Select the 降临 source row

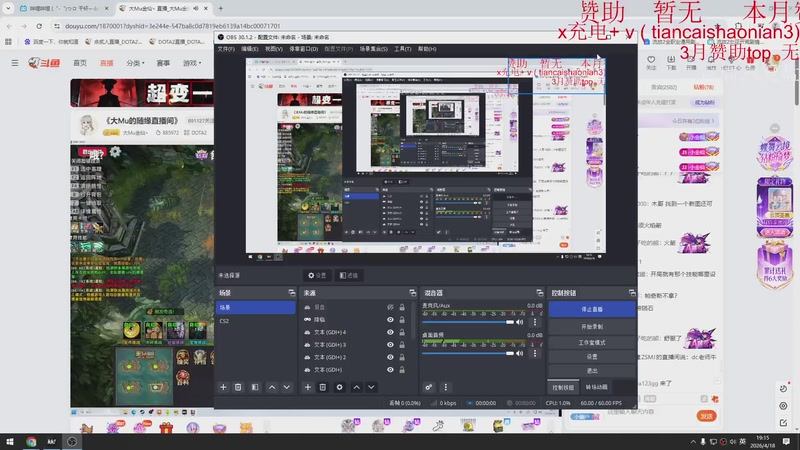point(356,320)
